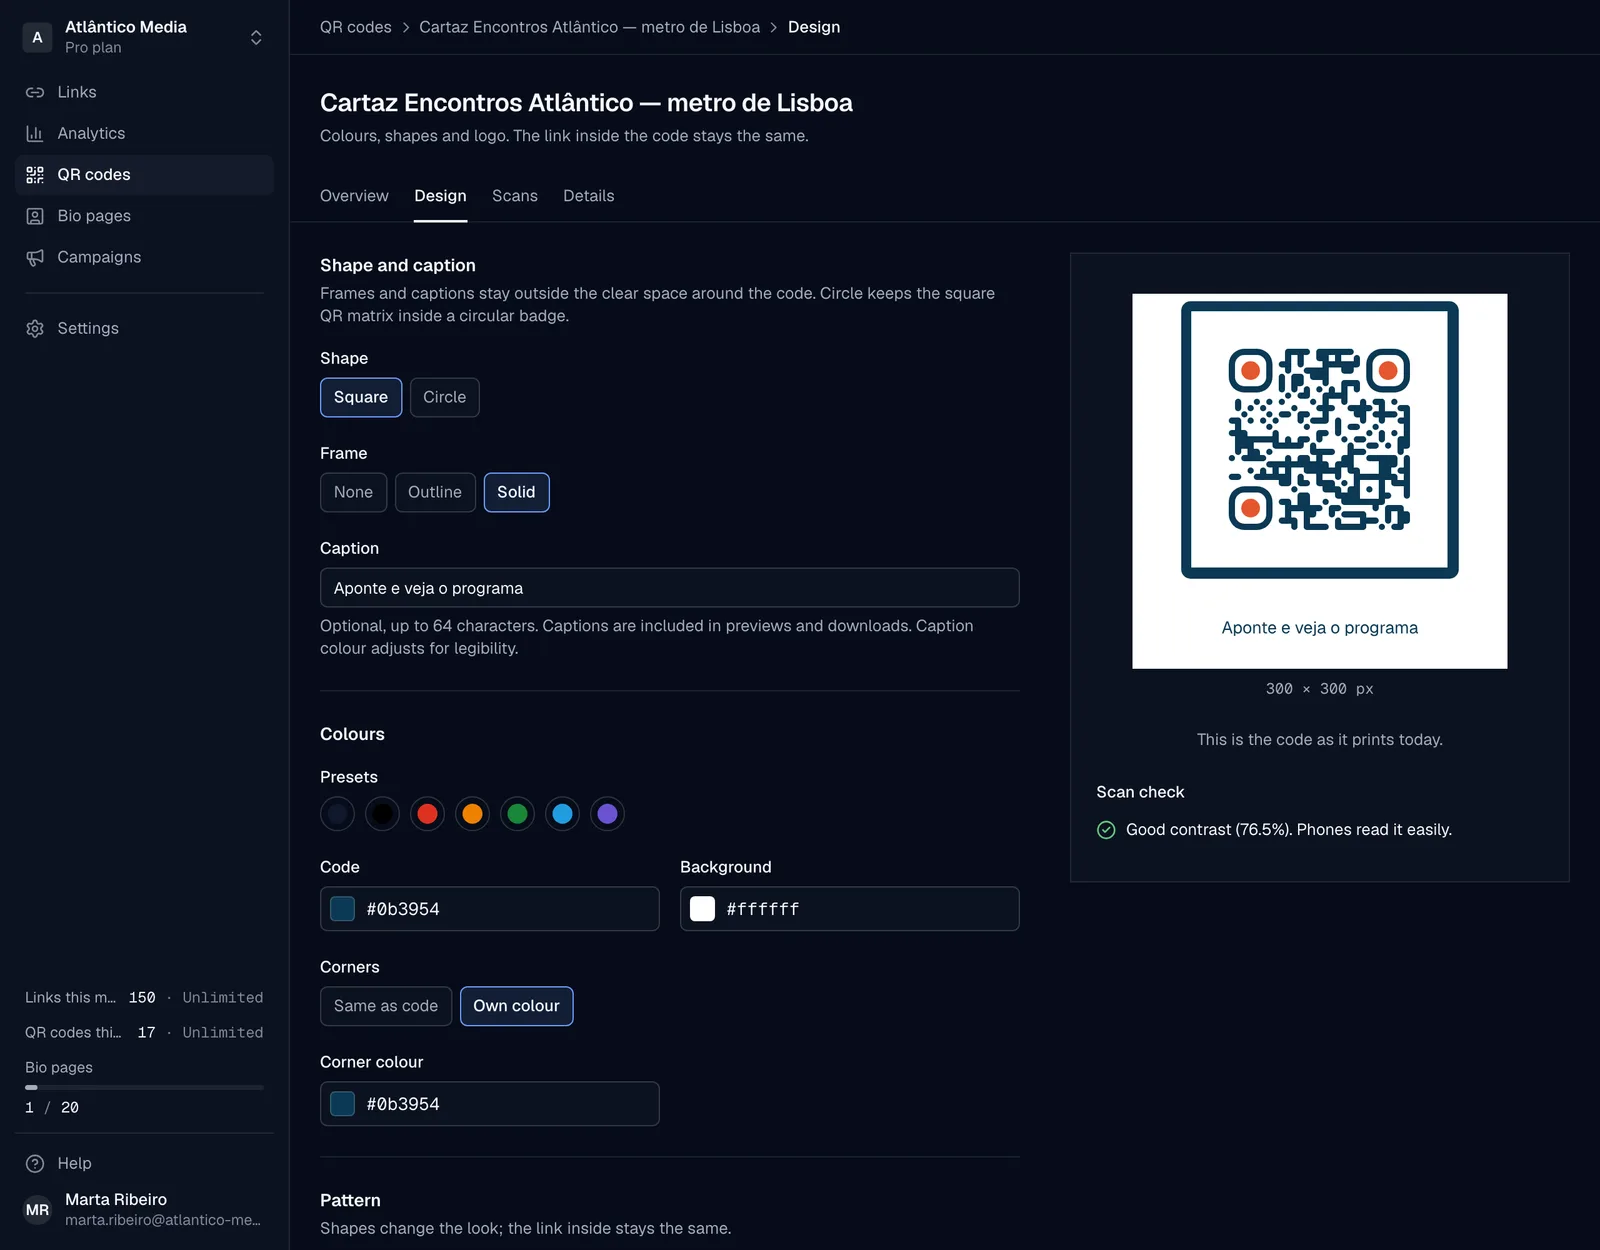
Task: Click the Bio pages usage progress bar
Action: [144, 1087]
